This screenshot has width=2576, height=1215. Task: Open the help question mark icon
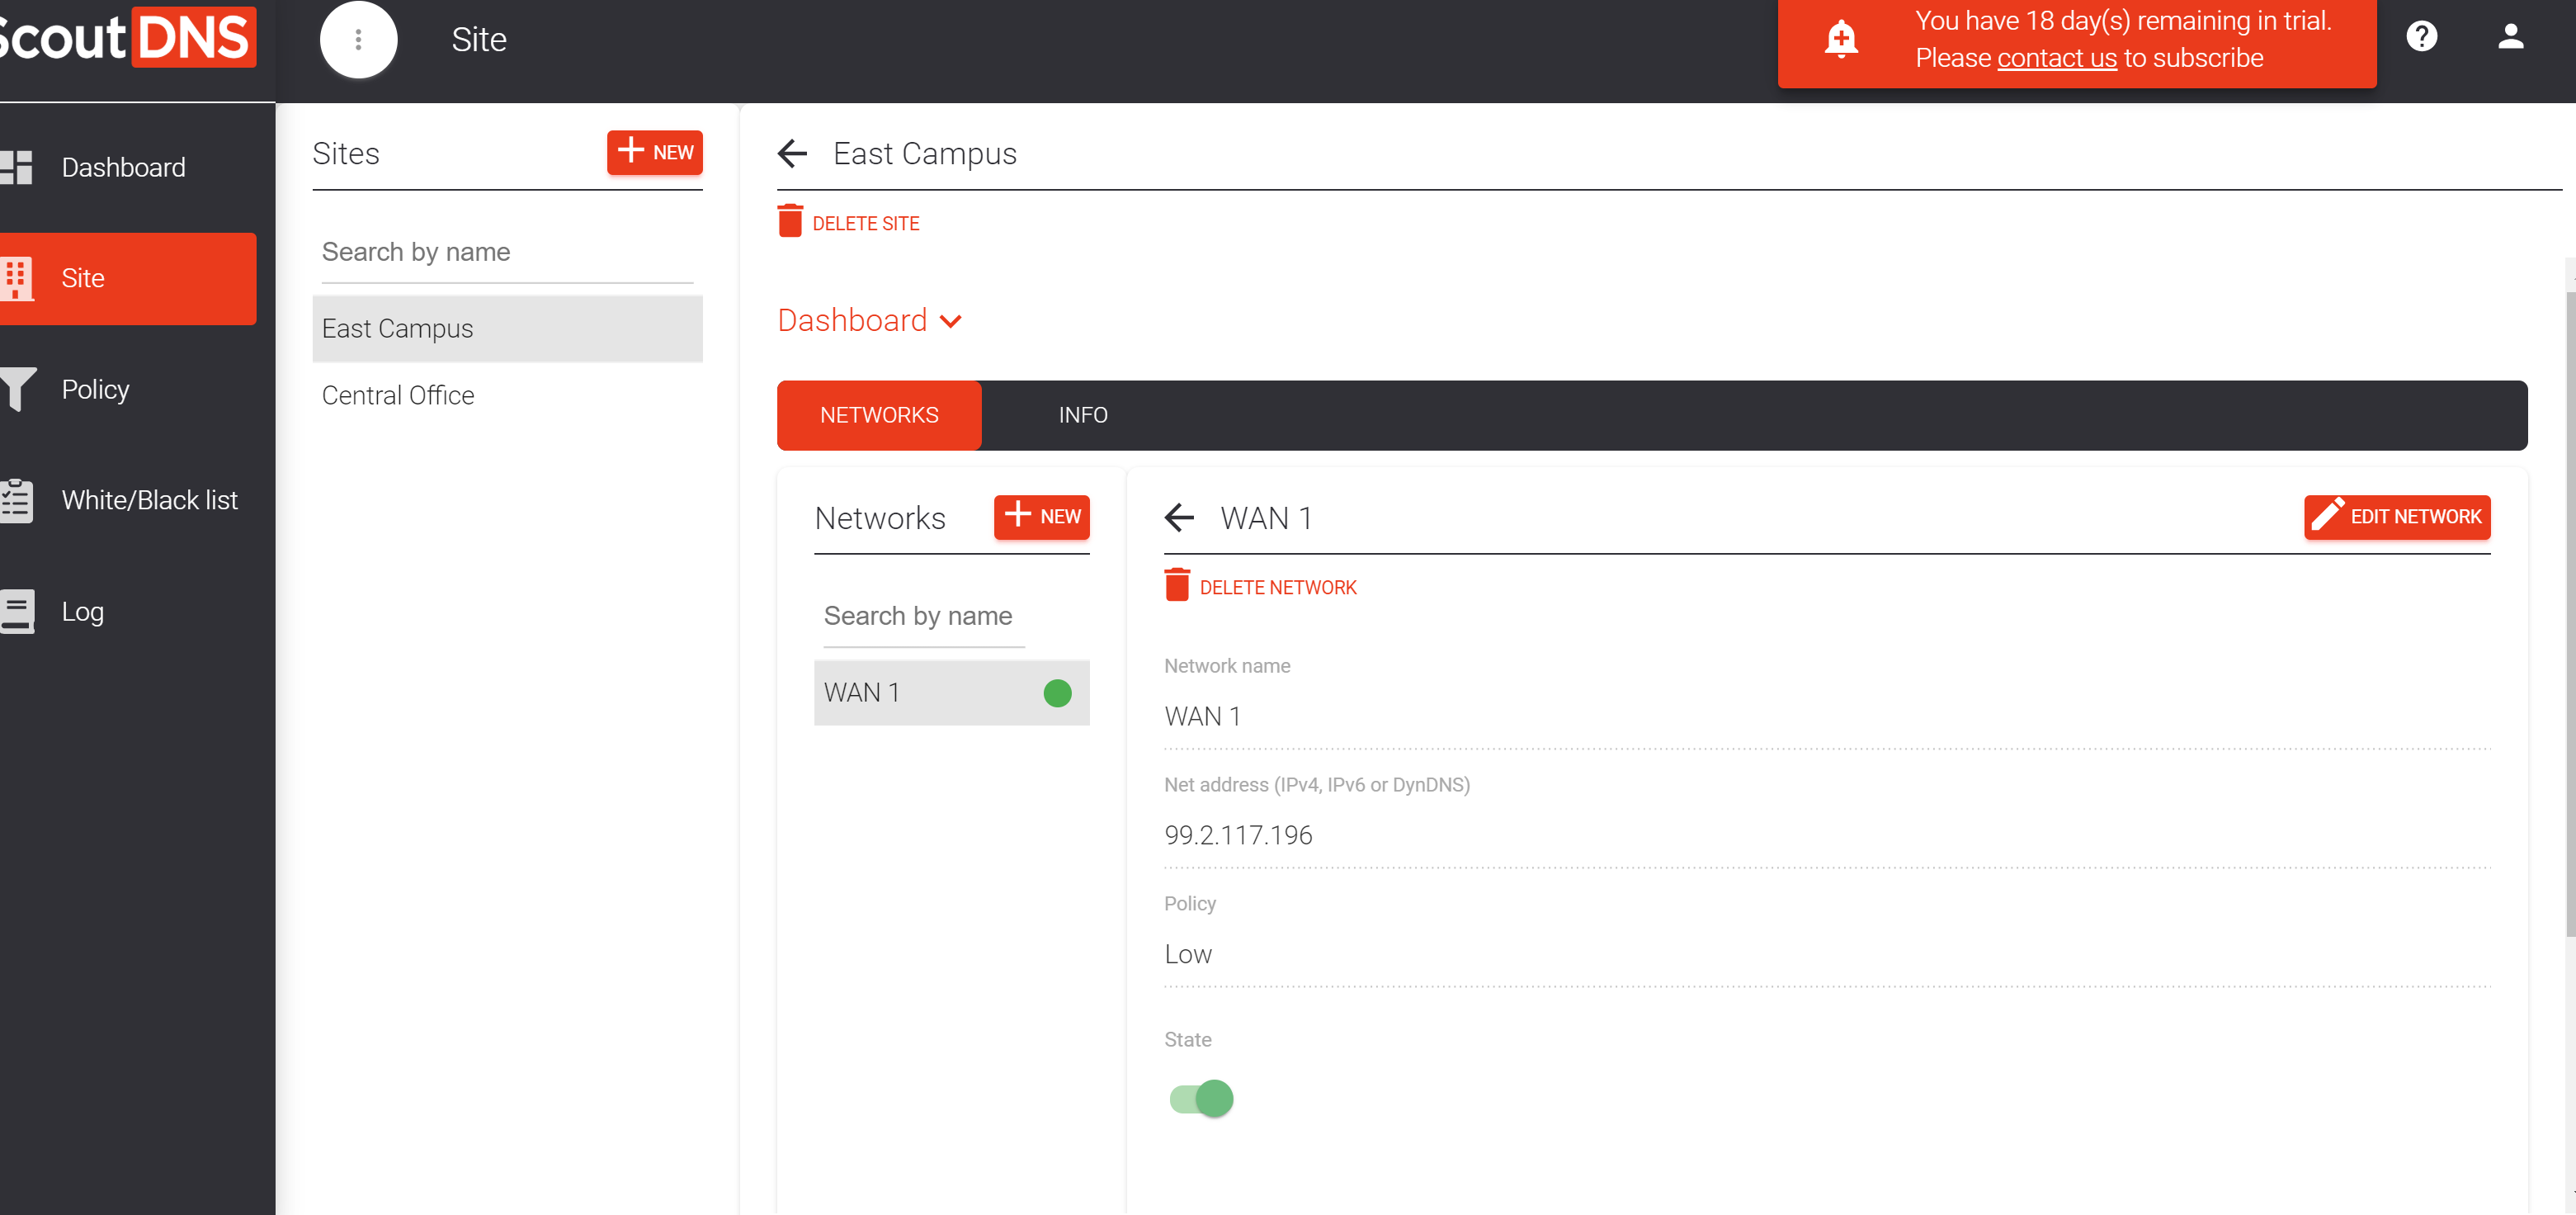point(2421,37)
